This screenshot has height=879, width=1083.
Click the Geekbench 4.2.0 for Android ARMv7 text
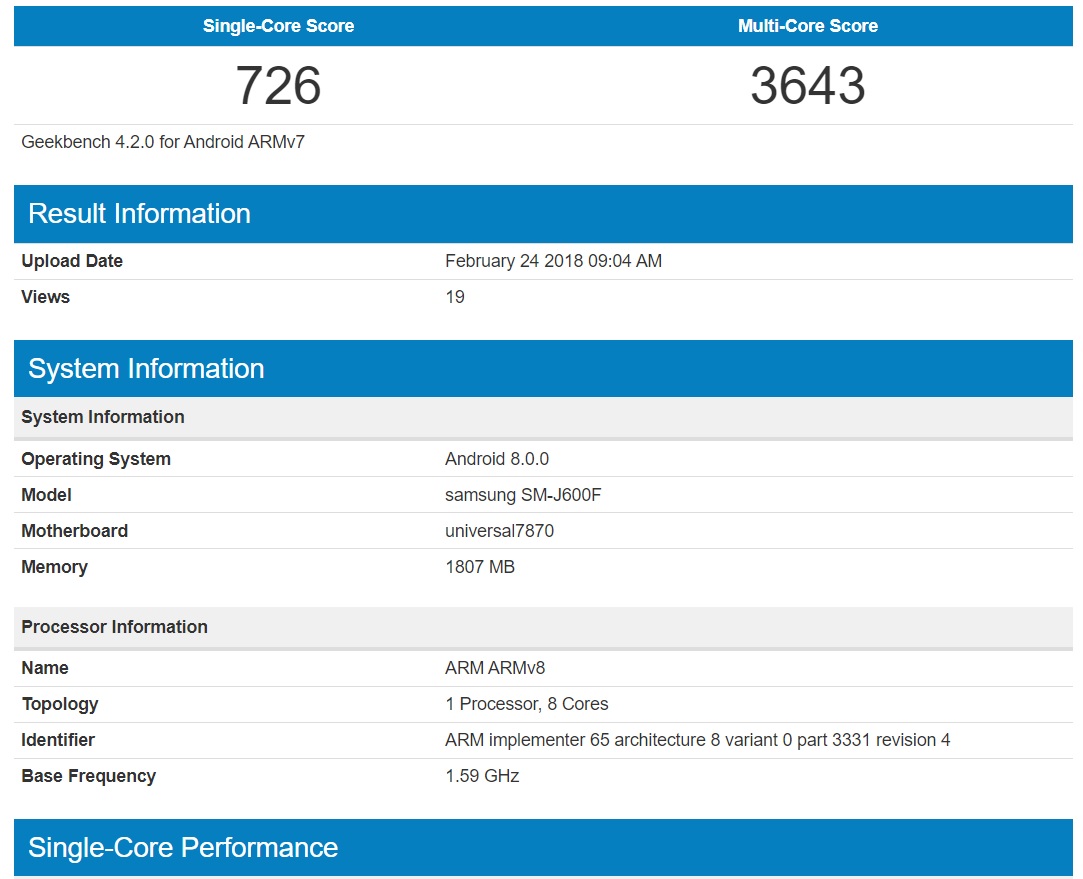pos(163,142)
